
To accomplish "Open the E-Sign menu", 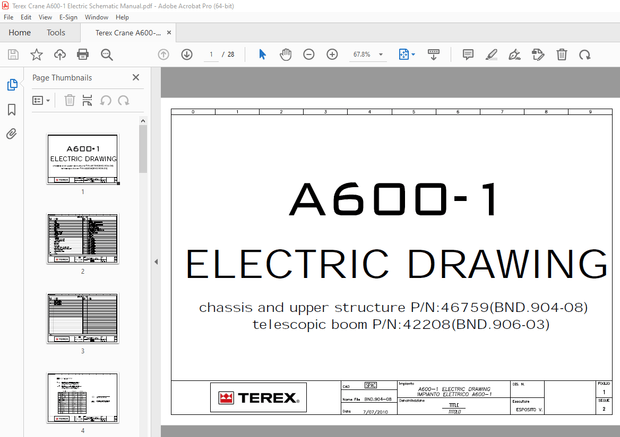I will [x=68, y=17].
